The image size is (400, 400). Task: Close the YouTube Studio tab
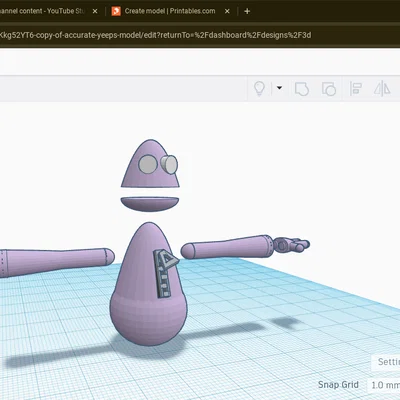click(x=95, y=11)
